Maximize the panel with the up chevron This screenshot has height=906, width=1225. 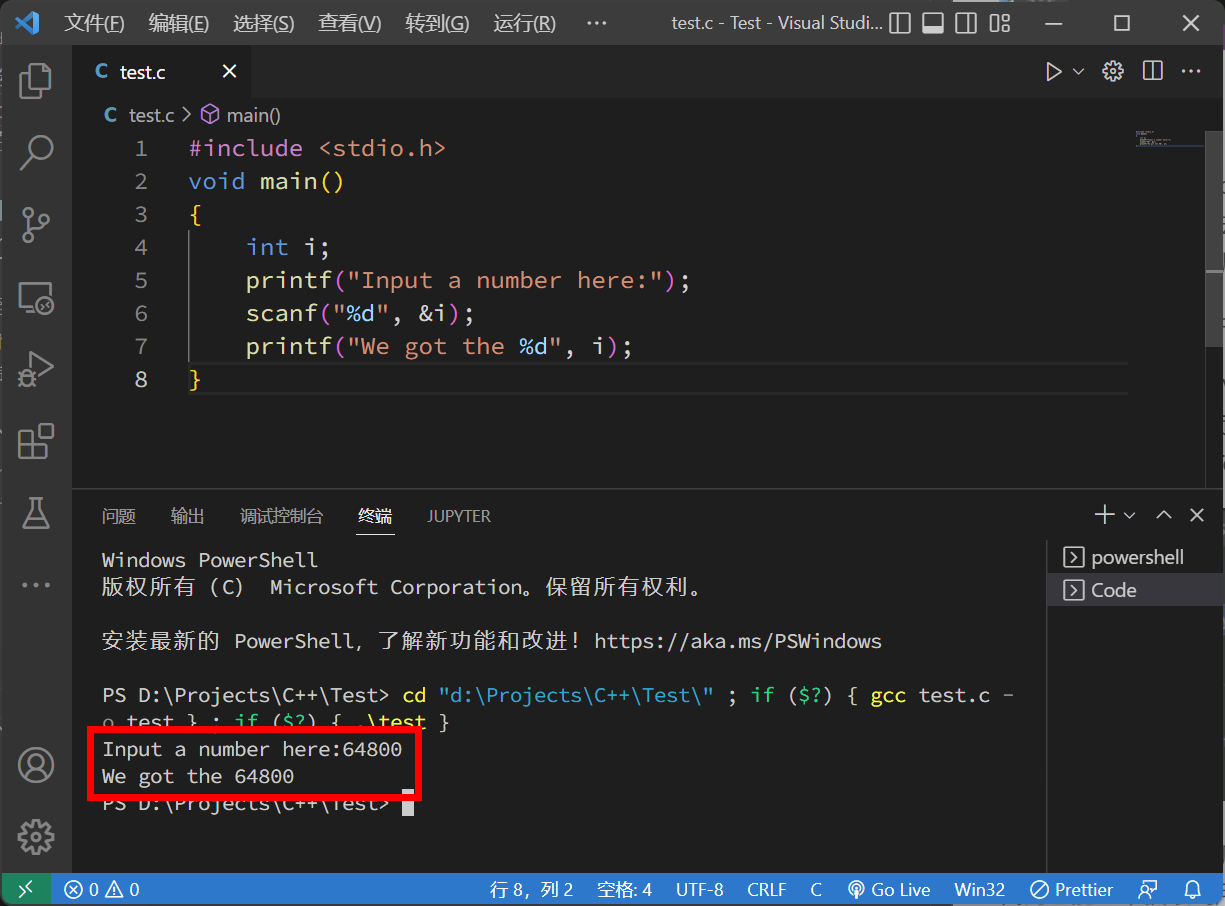coord(1164,515)
